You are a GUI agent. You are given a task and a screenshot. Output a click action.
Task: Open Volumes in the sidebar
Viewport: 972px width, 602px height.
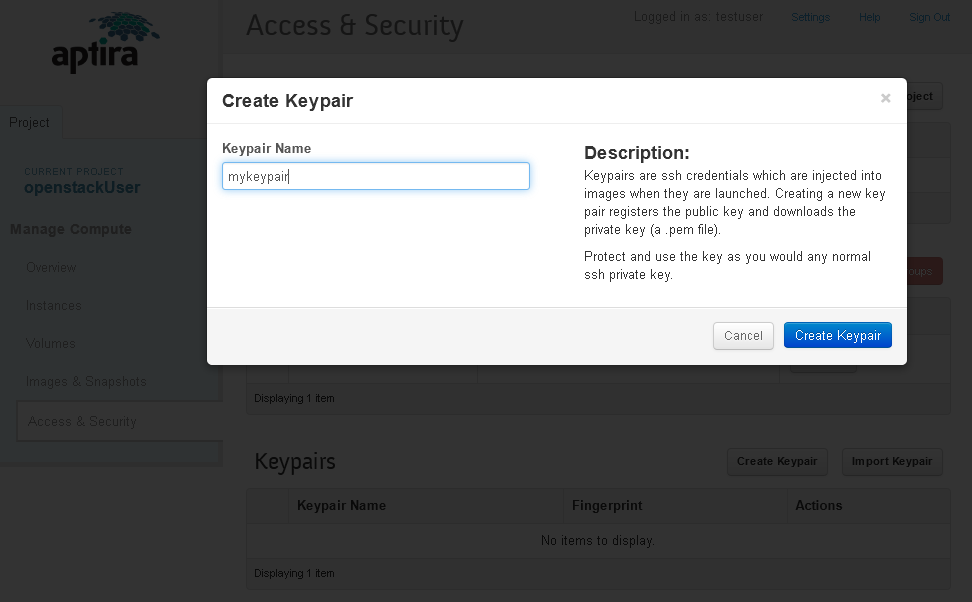[50, 343]
